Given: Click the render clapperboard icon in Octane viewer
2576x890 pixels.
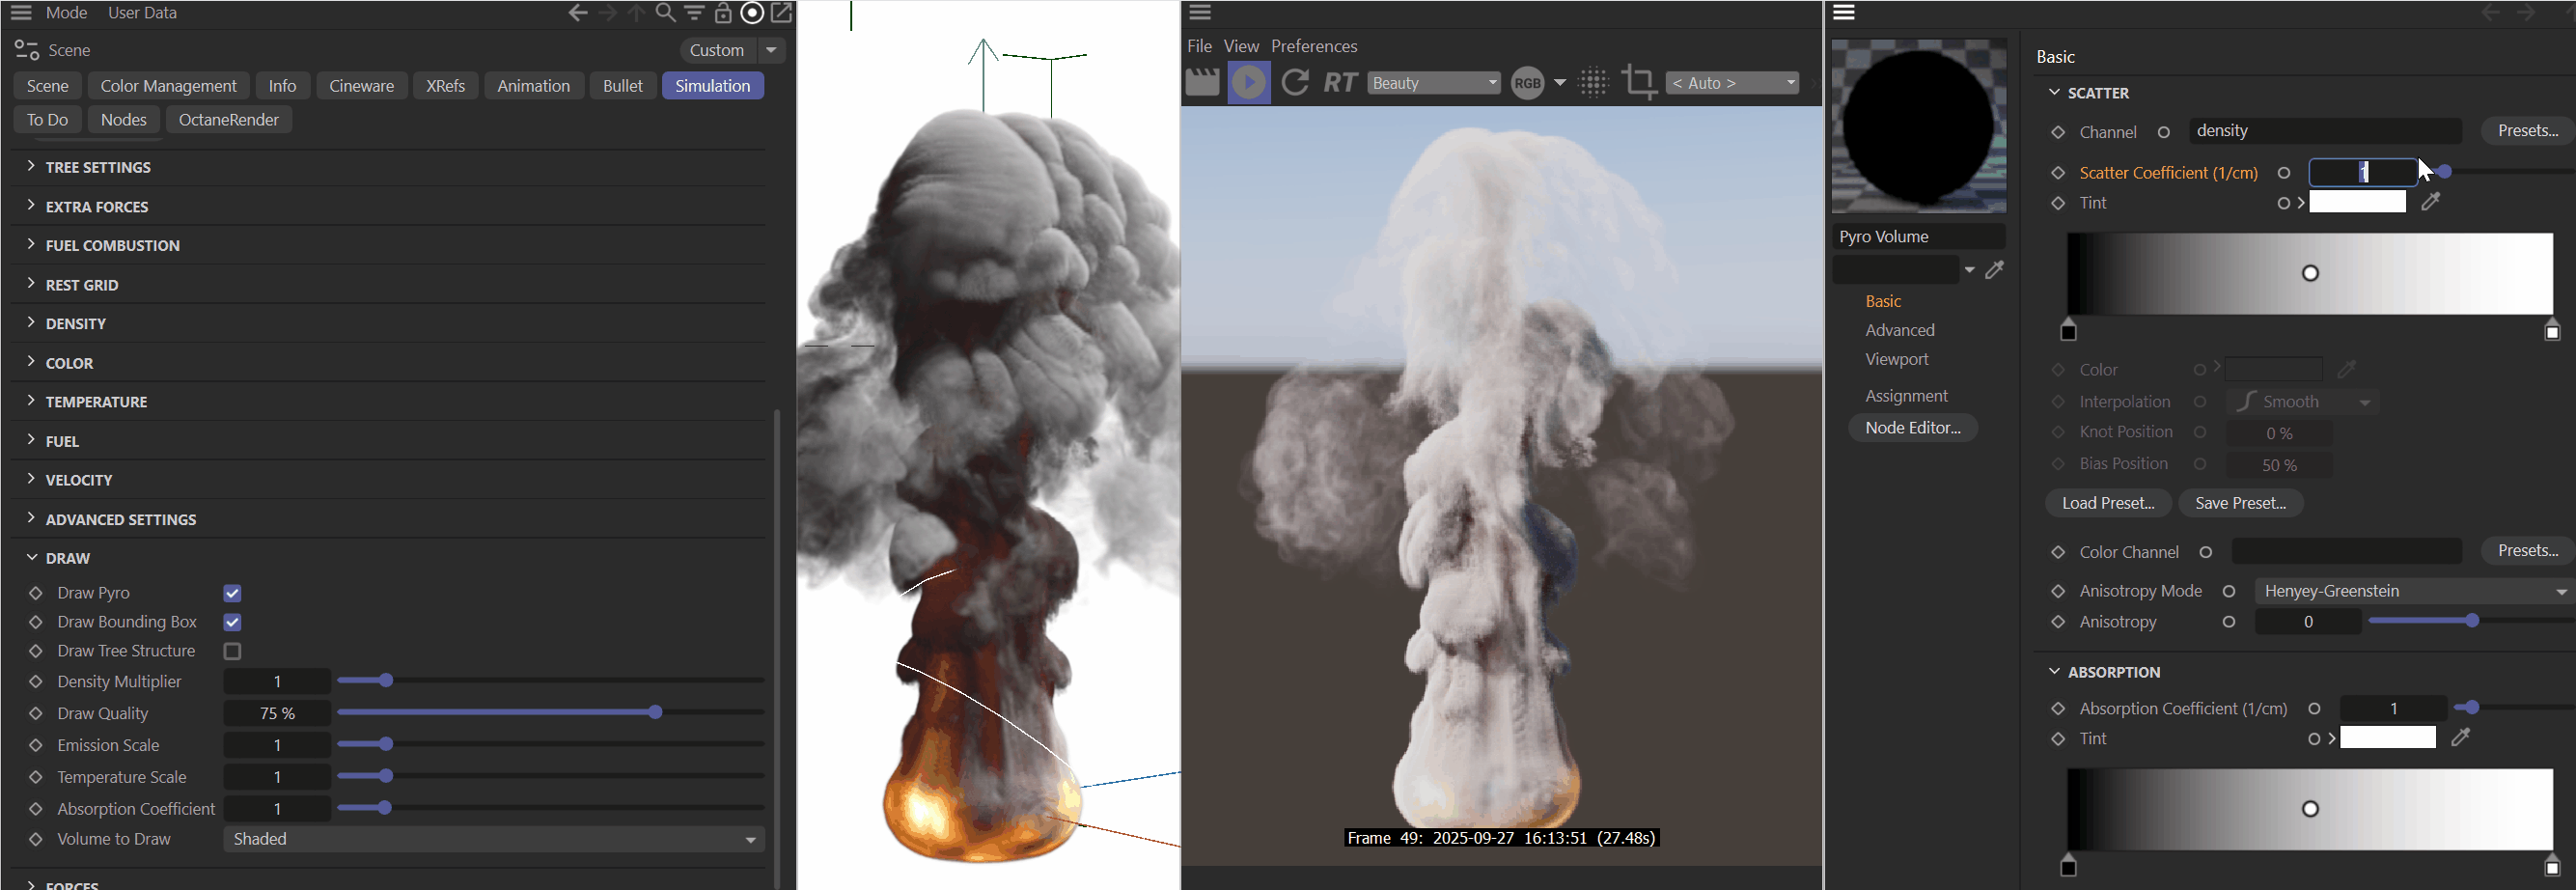Looking at the screenshot, I should (1202, 83).
